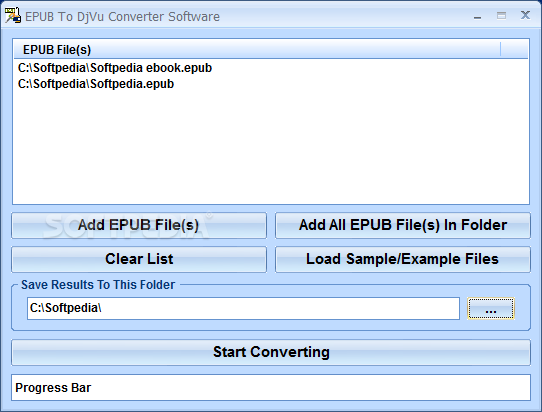
Task: Click the Add EPUB File(s) button
Action: tap(139, 225)
